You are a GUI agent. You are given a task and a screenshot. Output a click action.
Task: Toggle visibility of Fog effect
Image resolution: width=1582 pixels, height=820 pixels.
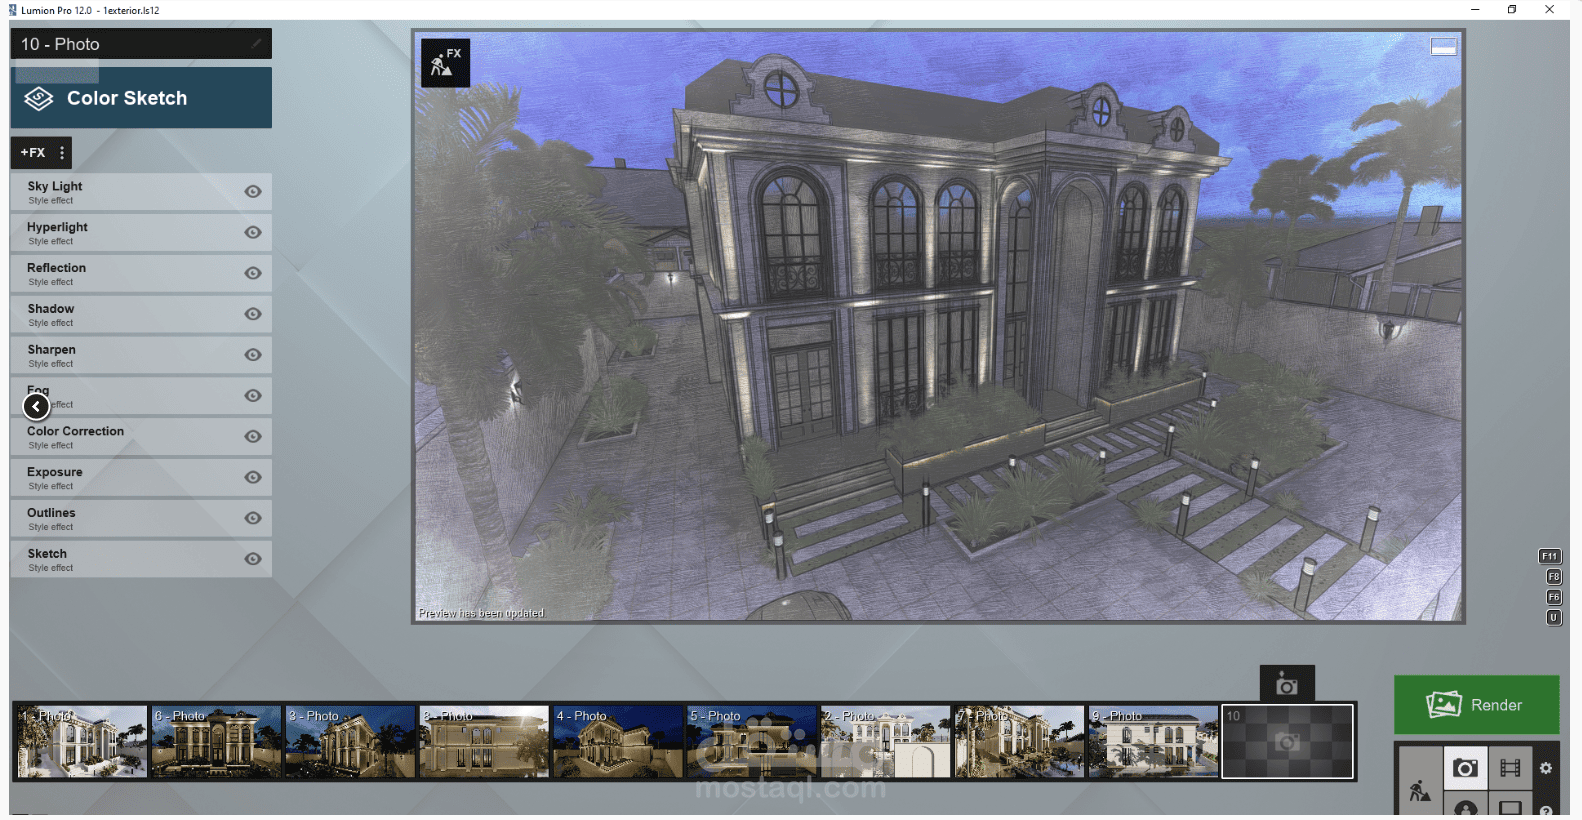tap(253, 396)
